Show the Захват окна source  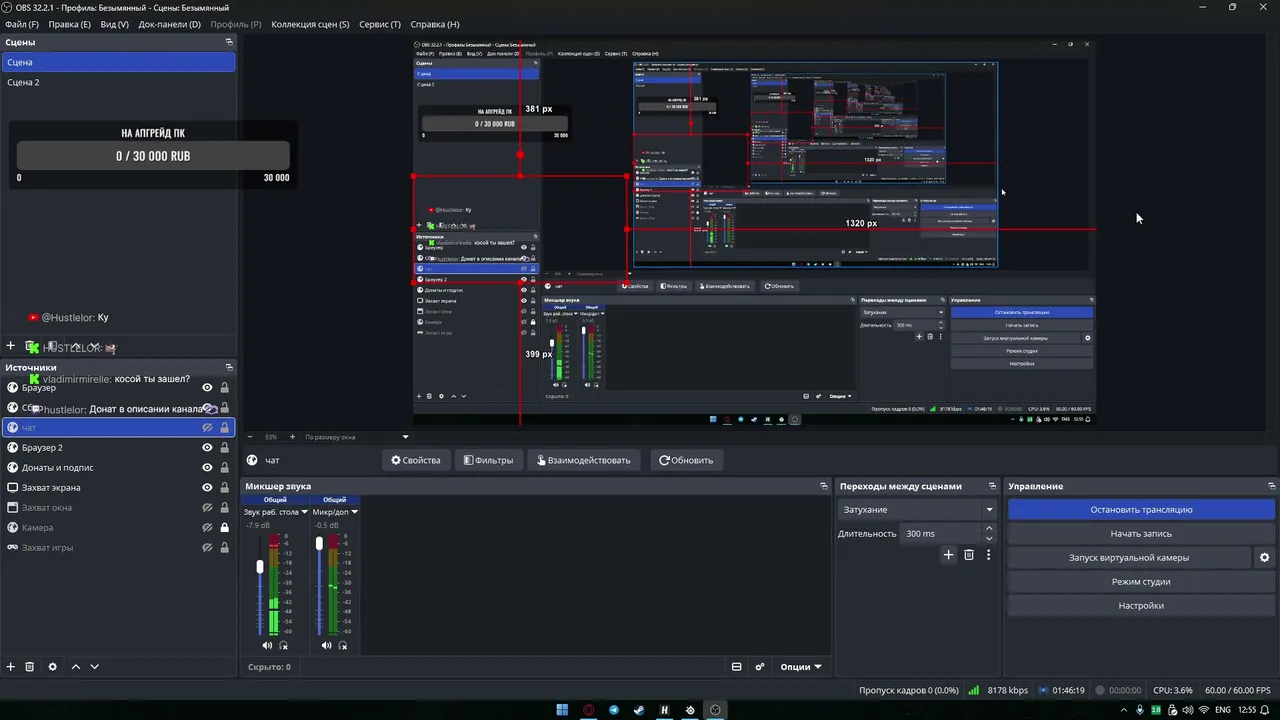(208, 508)
